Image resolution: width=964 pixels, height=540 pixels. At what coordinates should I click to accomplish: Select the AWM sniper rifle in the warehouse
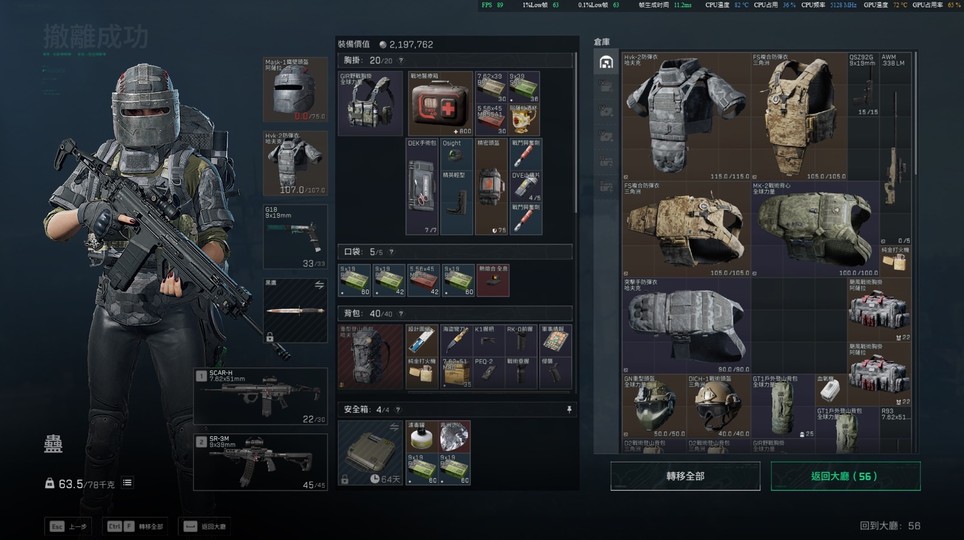896,148
